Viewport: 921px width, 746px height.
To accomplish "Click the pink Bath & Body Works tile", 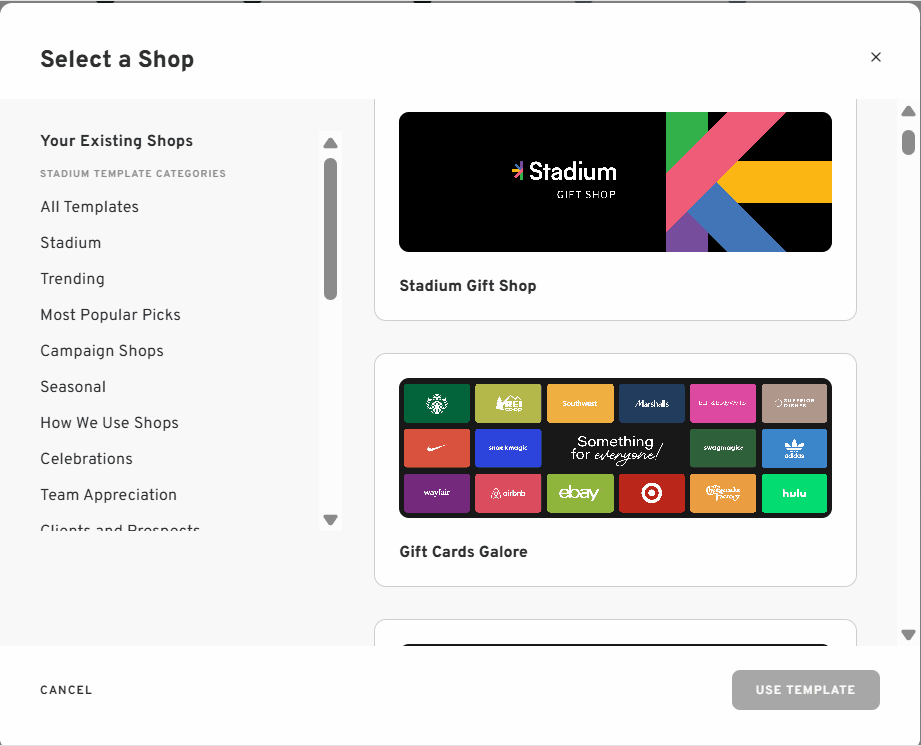I will click(723, 404).
